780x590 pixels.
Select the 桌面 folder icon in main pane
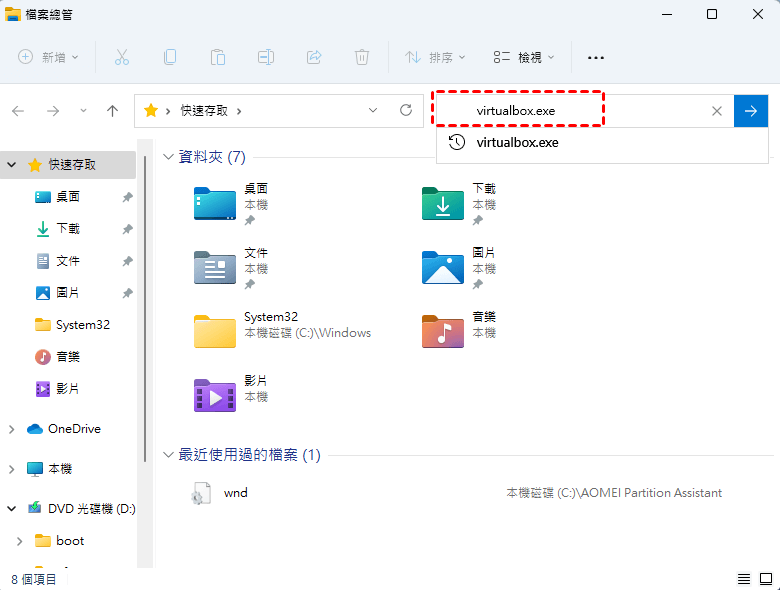pyautogui.click(x=215, y=203)
